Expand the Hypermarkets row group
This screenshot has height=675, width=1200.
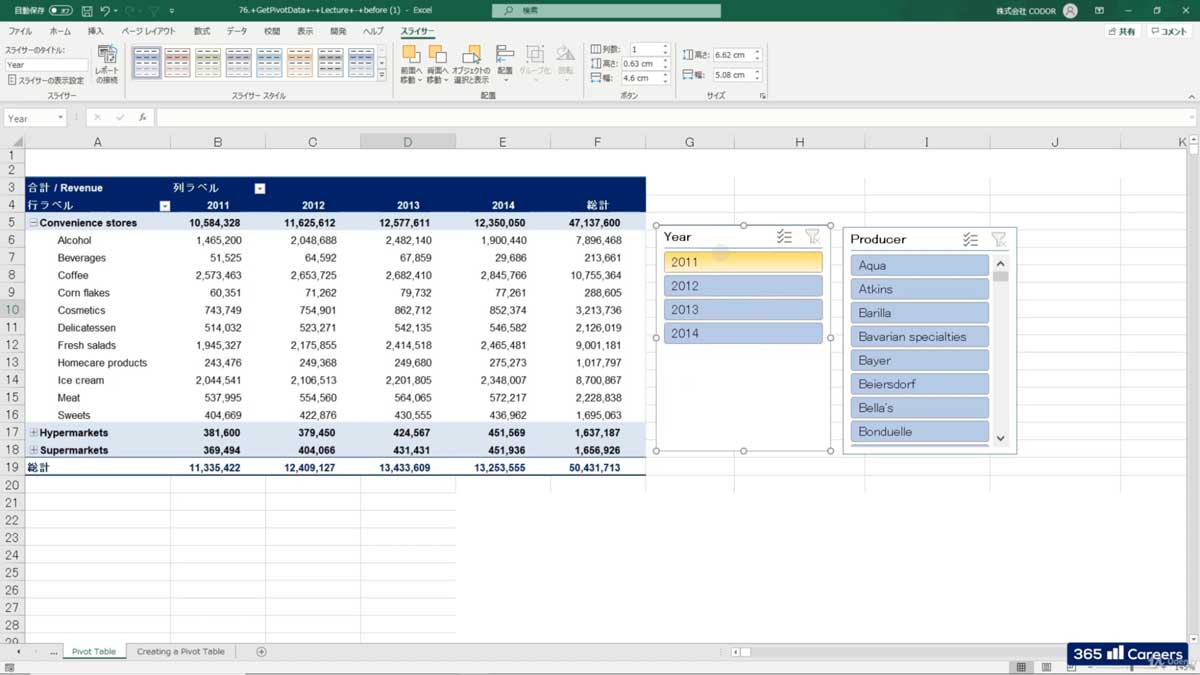(32, 432)
